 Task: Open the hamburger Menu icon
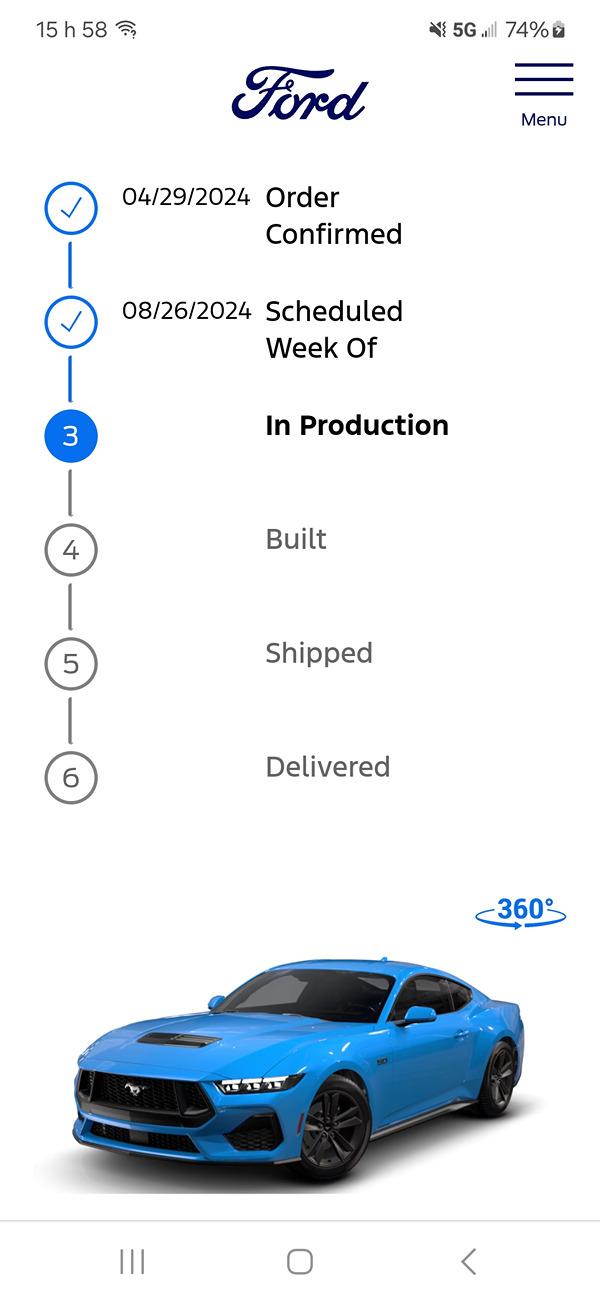[544, 79]
